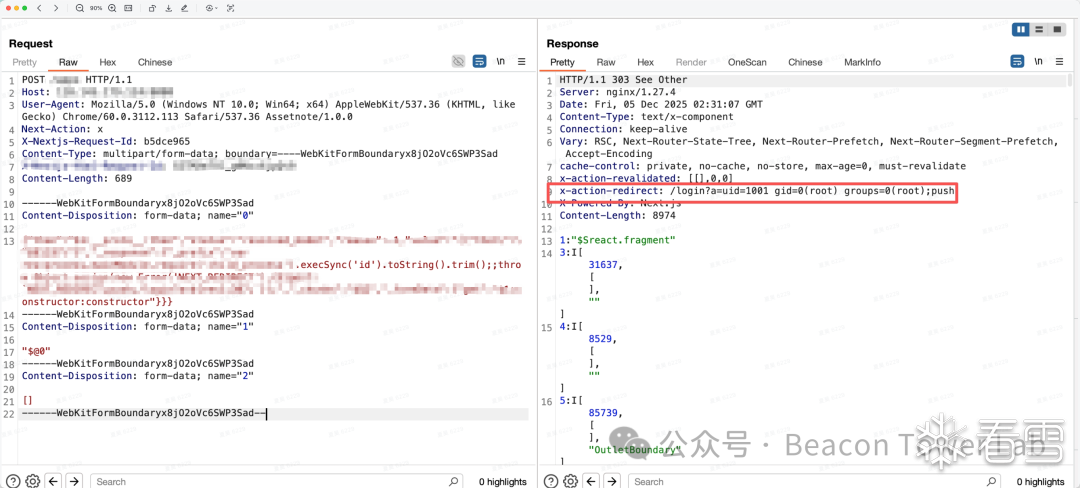Click the markup pencil icon

(184, 8)
